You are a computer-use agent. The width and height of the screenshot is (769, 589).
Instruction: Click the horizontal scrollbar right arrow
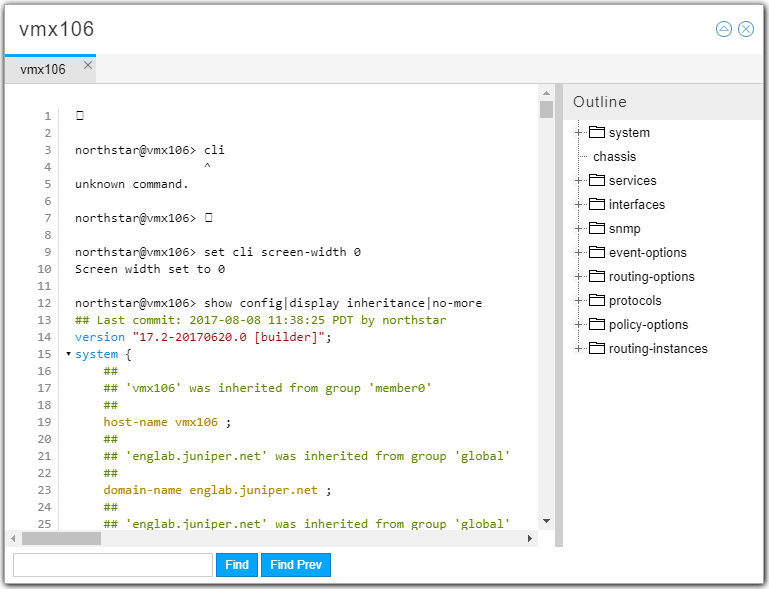530,538
